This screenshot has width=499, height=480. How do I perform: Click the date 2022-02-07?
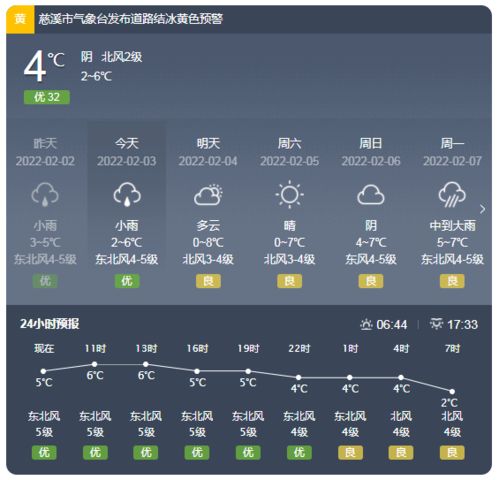coord(452,161)
